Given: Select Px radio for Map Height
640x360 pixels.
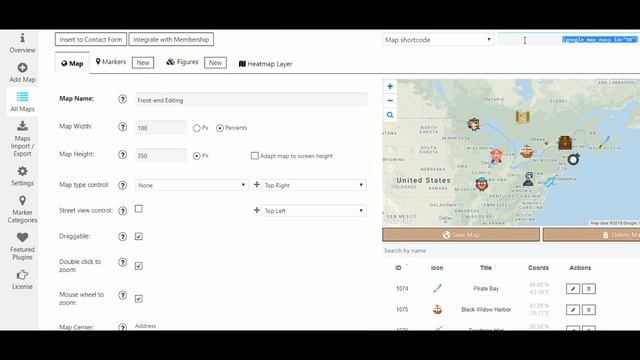Looking at the screenshot, I should [x=197, y=156].
